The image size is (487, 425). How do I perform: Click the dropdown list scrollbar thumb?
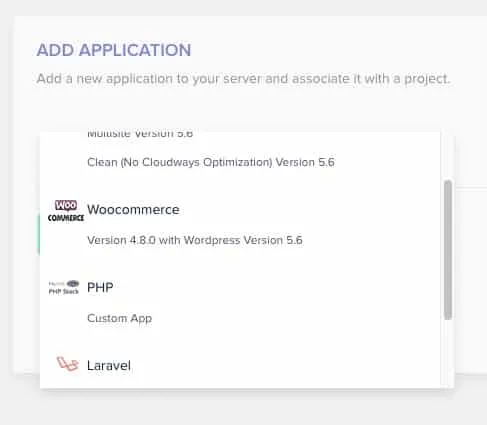[448, 250]
